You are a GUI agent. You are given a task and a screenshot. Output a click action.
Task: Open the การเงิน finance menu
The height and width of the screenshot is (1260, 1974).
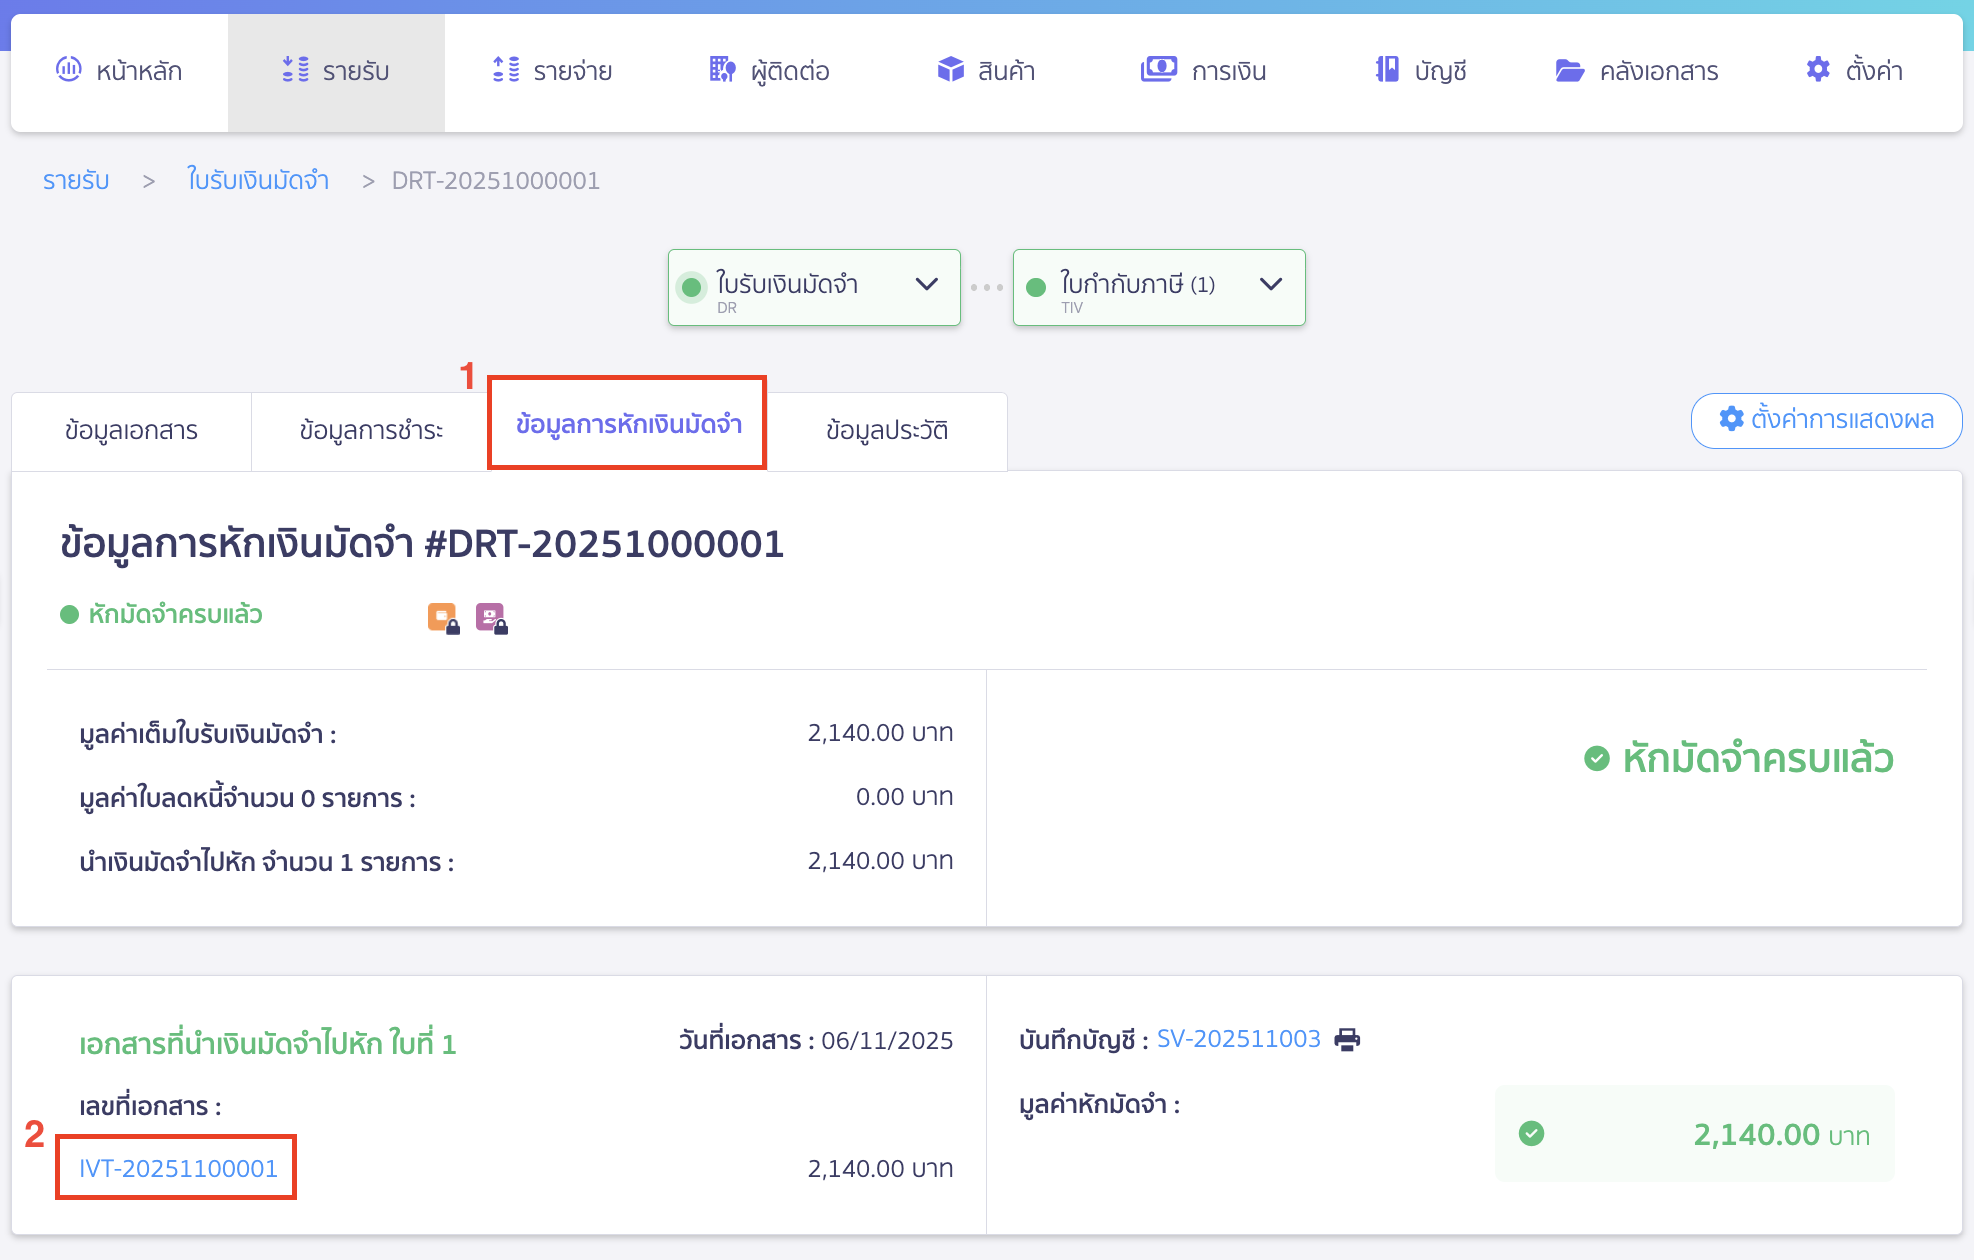tap(1204, 71)
